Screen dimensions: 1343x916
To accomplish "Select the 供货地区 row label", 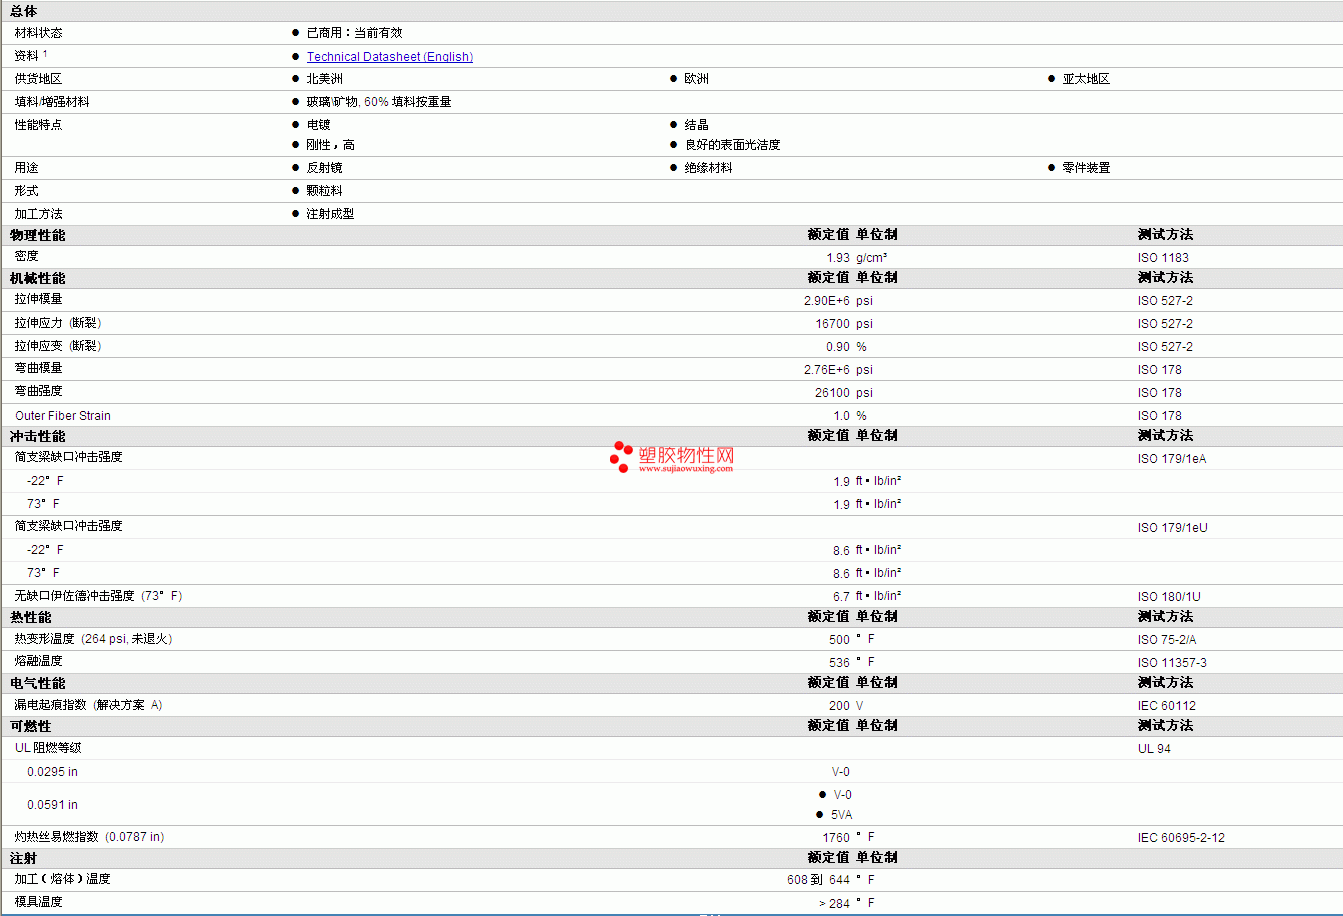I will tap(38, 79).
